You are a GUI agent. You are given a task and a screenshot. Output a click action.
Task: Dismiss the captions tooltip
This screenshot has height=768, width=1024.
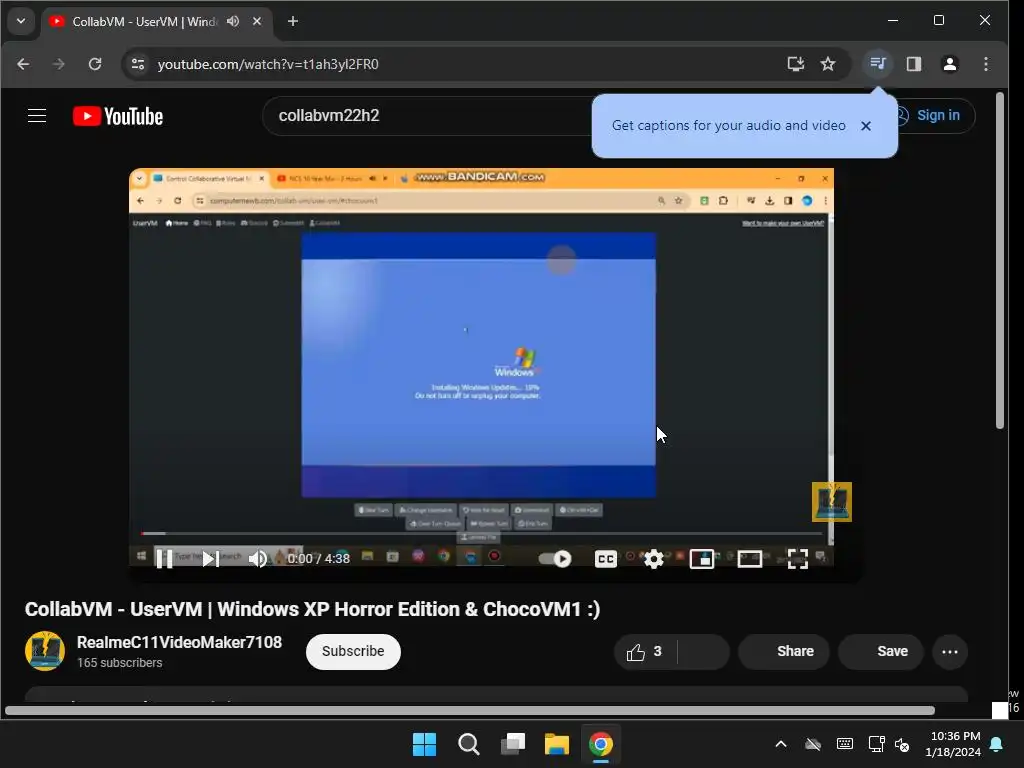click(x=866, y=125)
